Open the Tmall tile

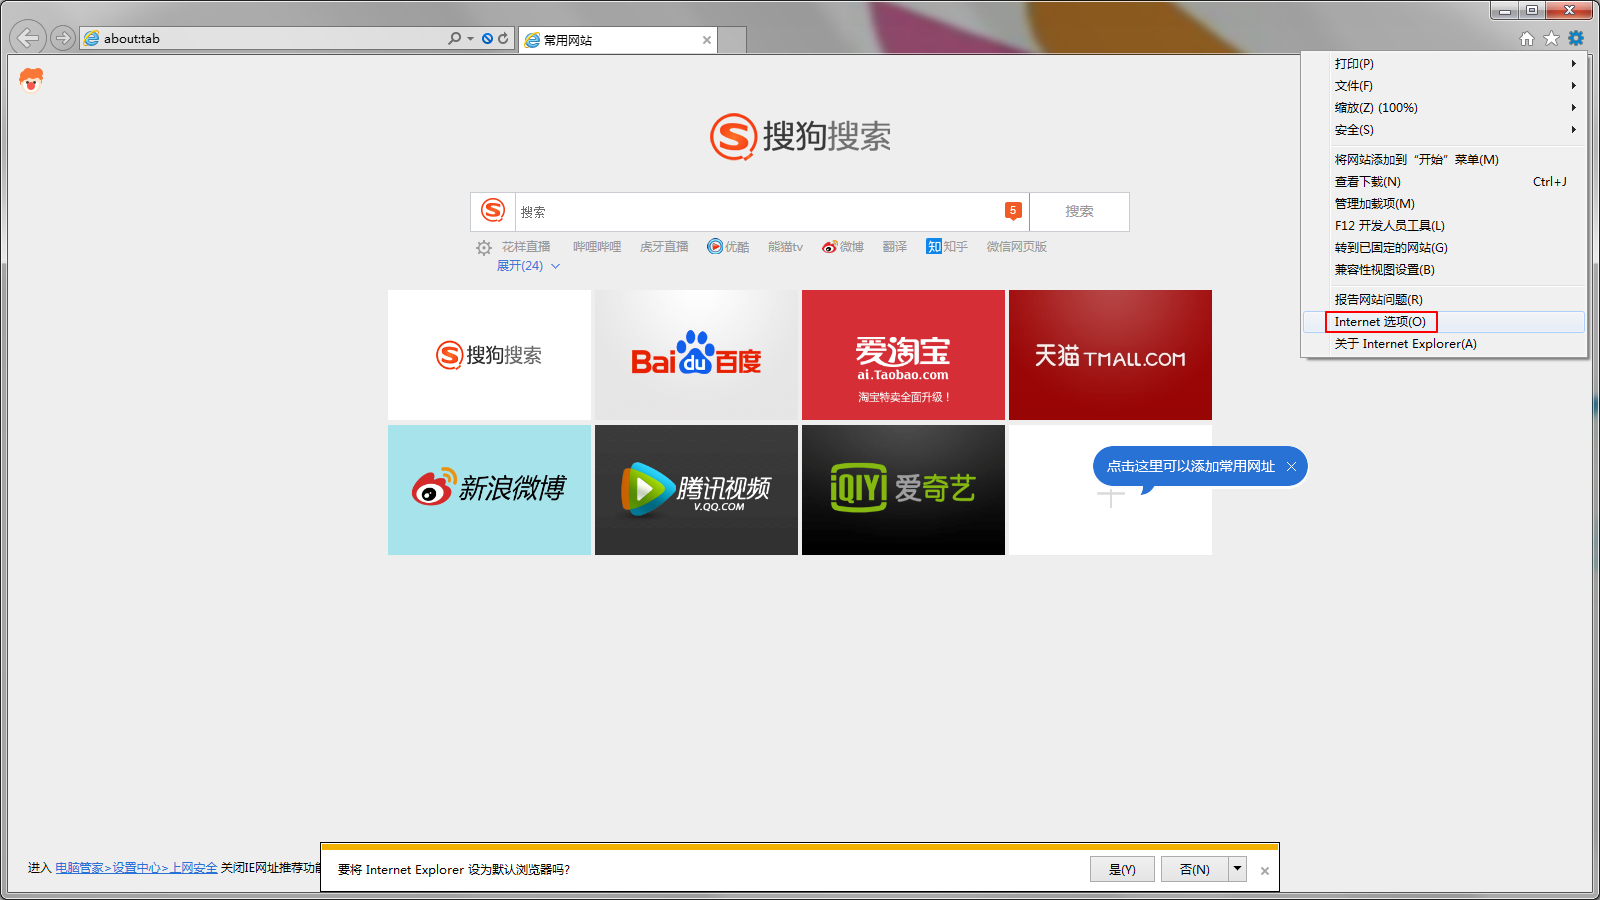[x=1110, y=355]
